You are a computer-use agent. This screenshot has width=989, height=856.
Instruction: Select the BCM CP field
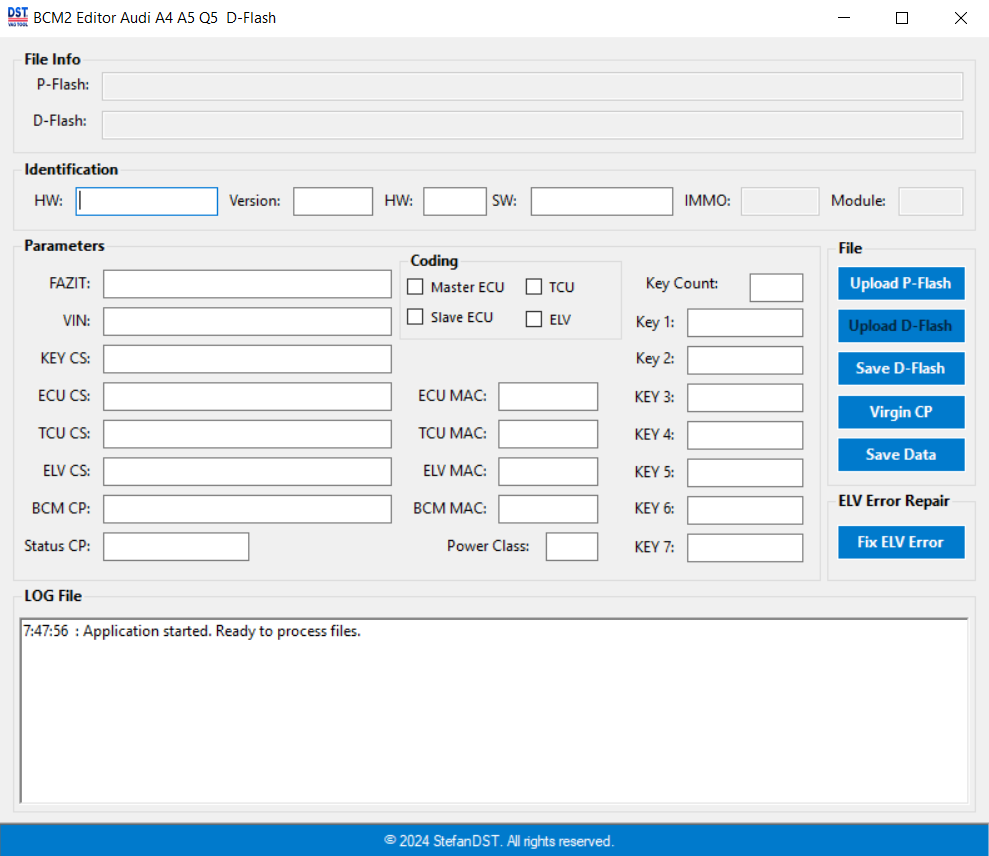pyautogui.click(x=247, y=509)
